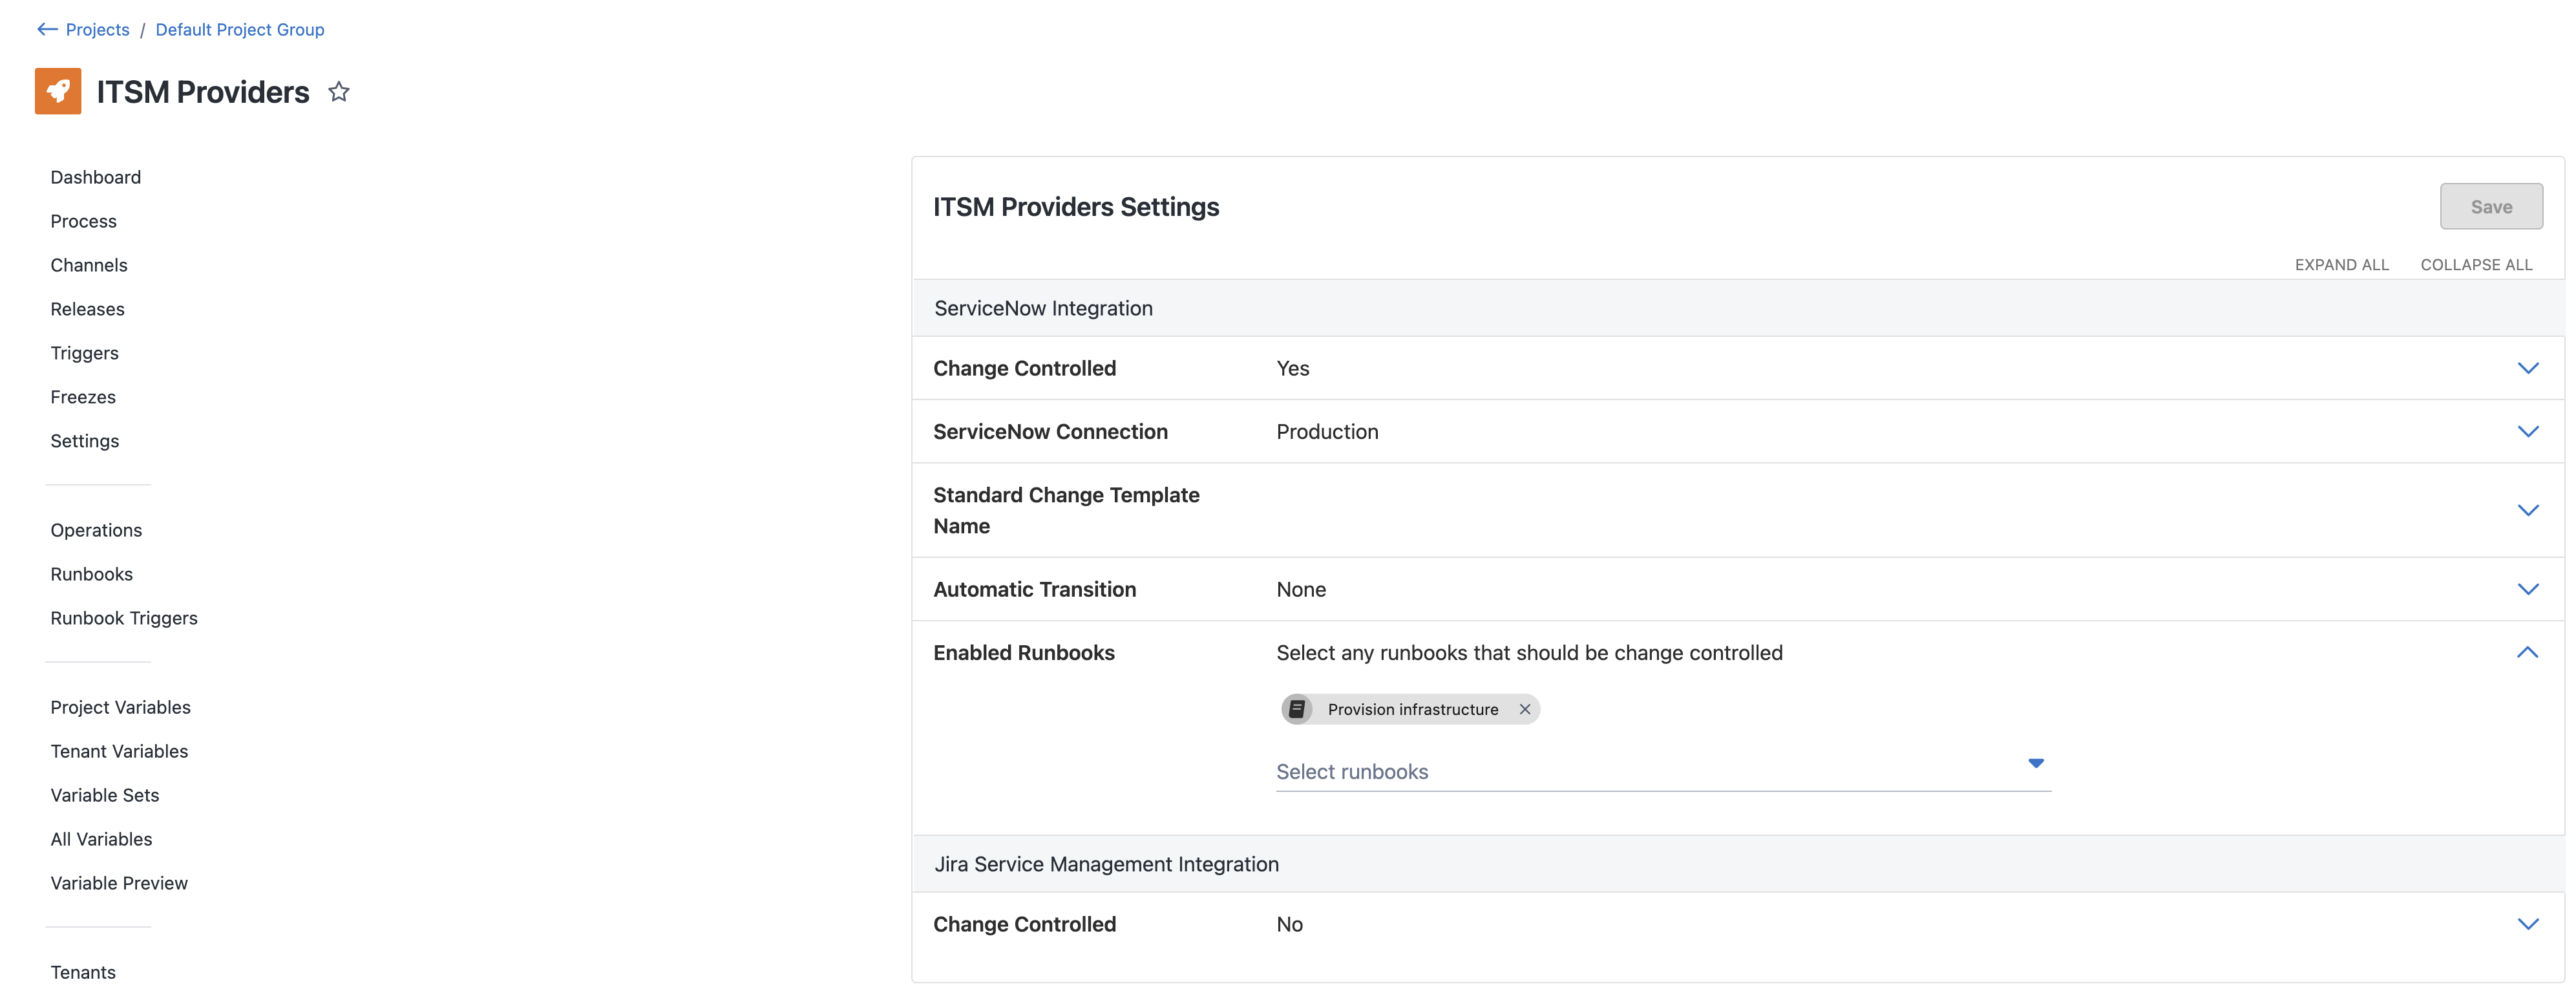Open Channels in the sidebar
Viewport: 2576px width, 1002px height.
tap(89, 265)
